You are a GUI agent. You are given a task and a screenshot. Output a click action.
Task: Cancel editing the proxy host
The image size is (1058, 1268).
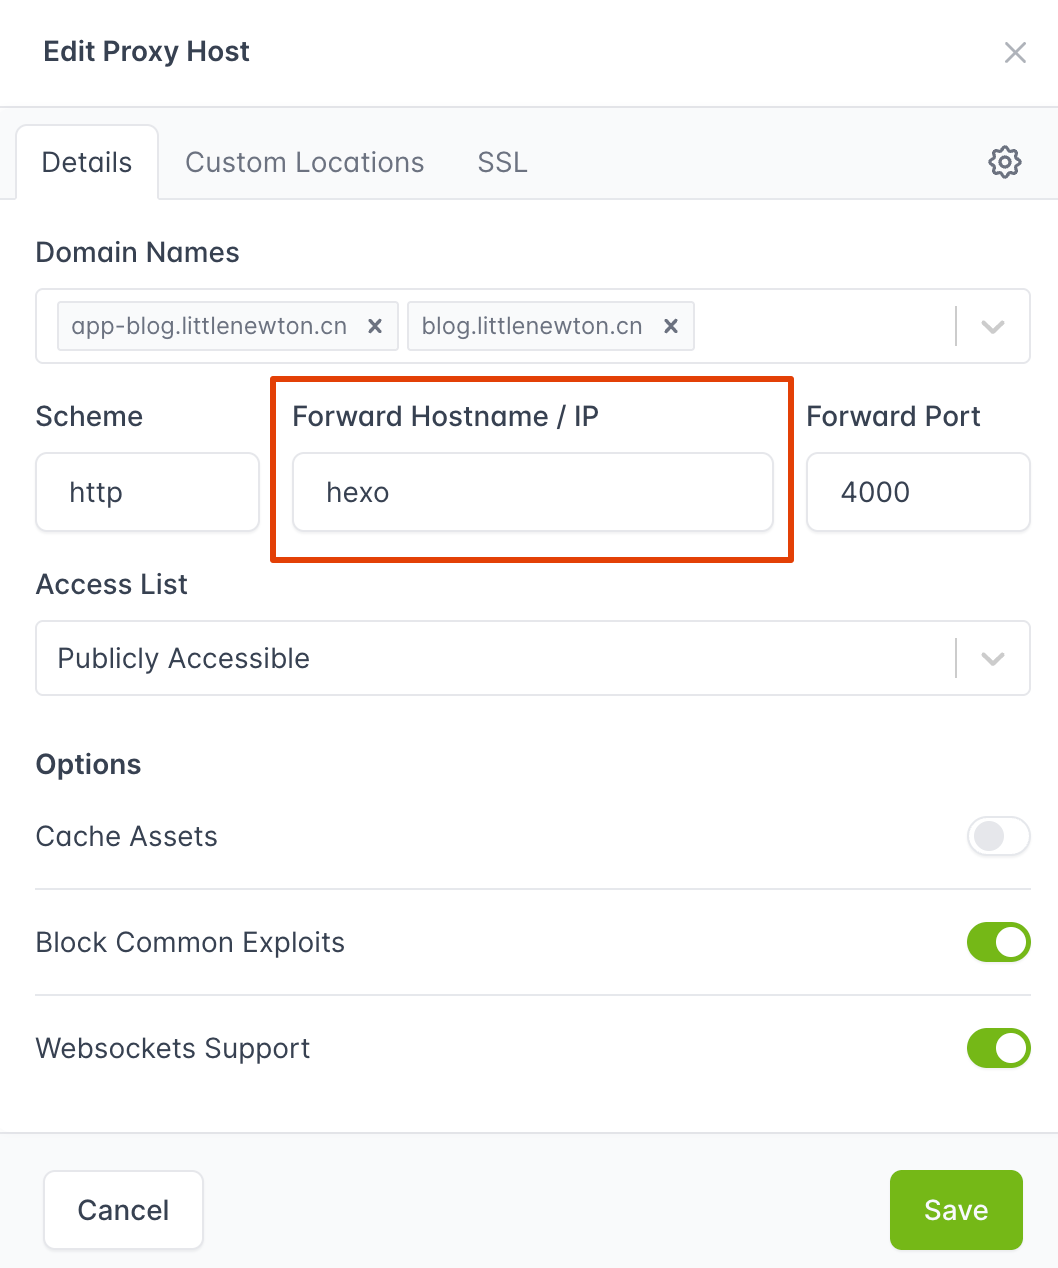click(123, 1210)
